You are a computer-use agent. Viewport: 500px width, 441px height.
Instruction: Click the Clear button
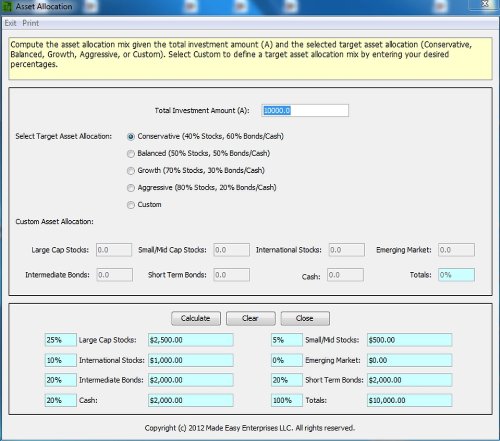[250, 318]
